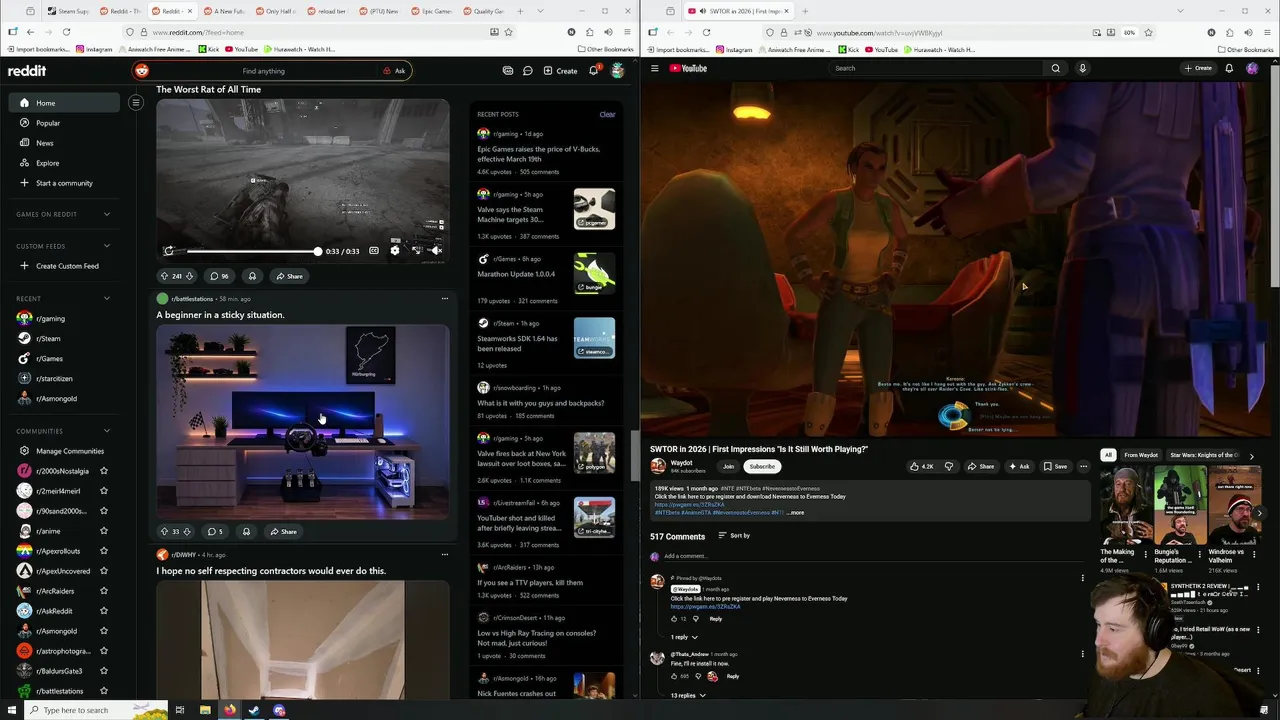
Task: Favorite r/anime with its star
Action: (104, 531)
